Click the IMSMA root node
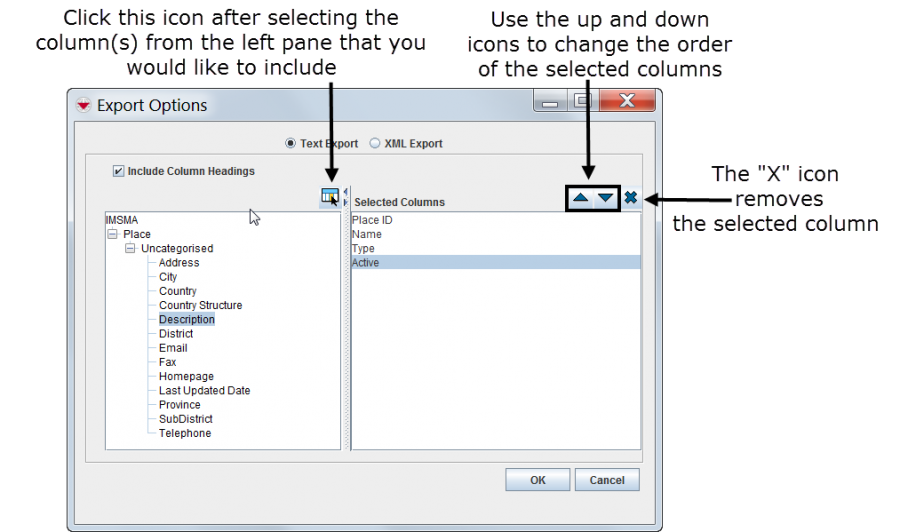Viewport: 900px width, 532px height. (x=120, y=220)
